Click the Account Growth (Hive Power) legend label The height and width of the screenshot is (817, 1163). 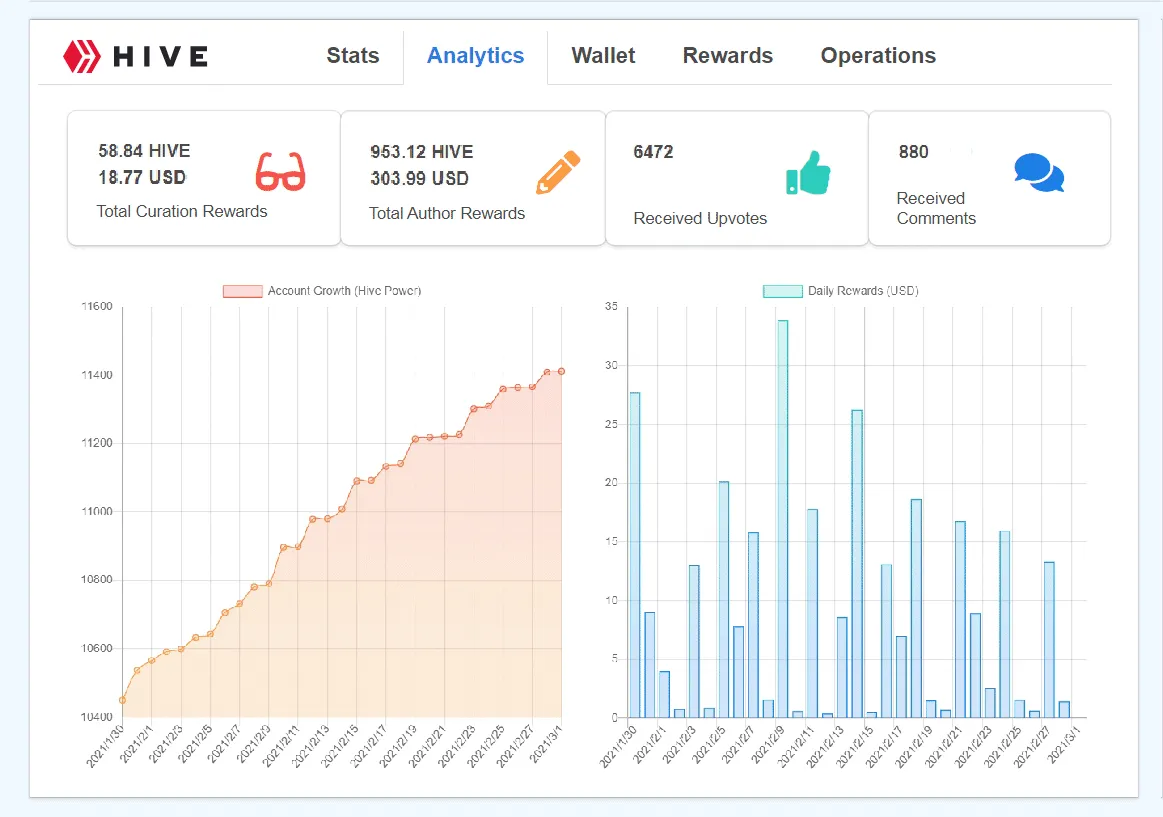344,291
